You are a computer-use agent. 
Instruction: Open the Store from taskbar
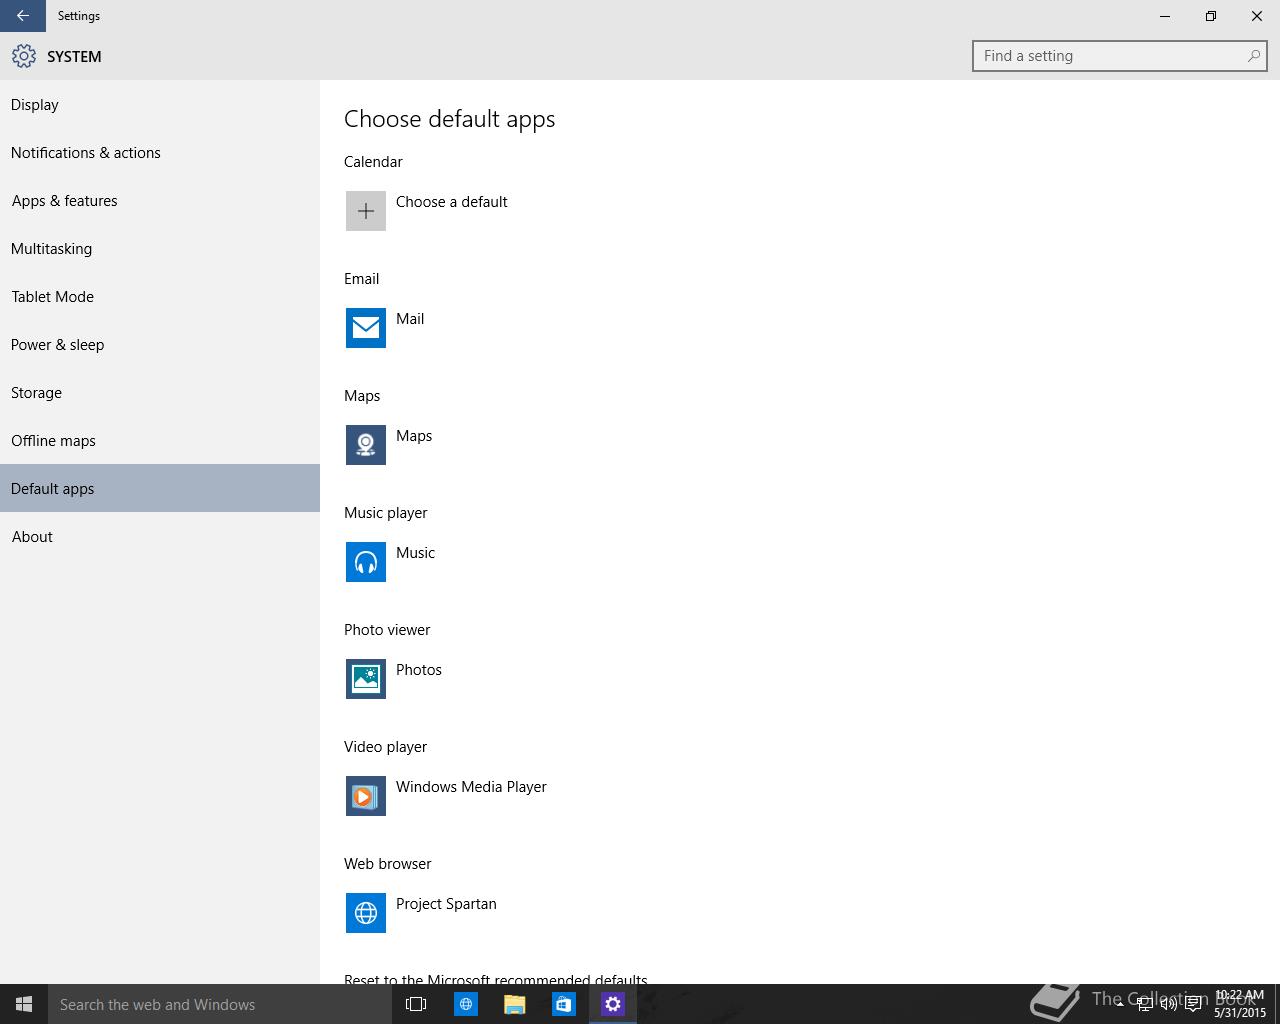564,1004
